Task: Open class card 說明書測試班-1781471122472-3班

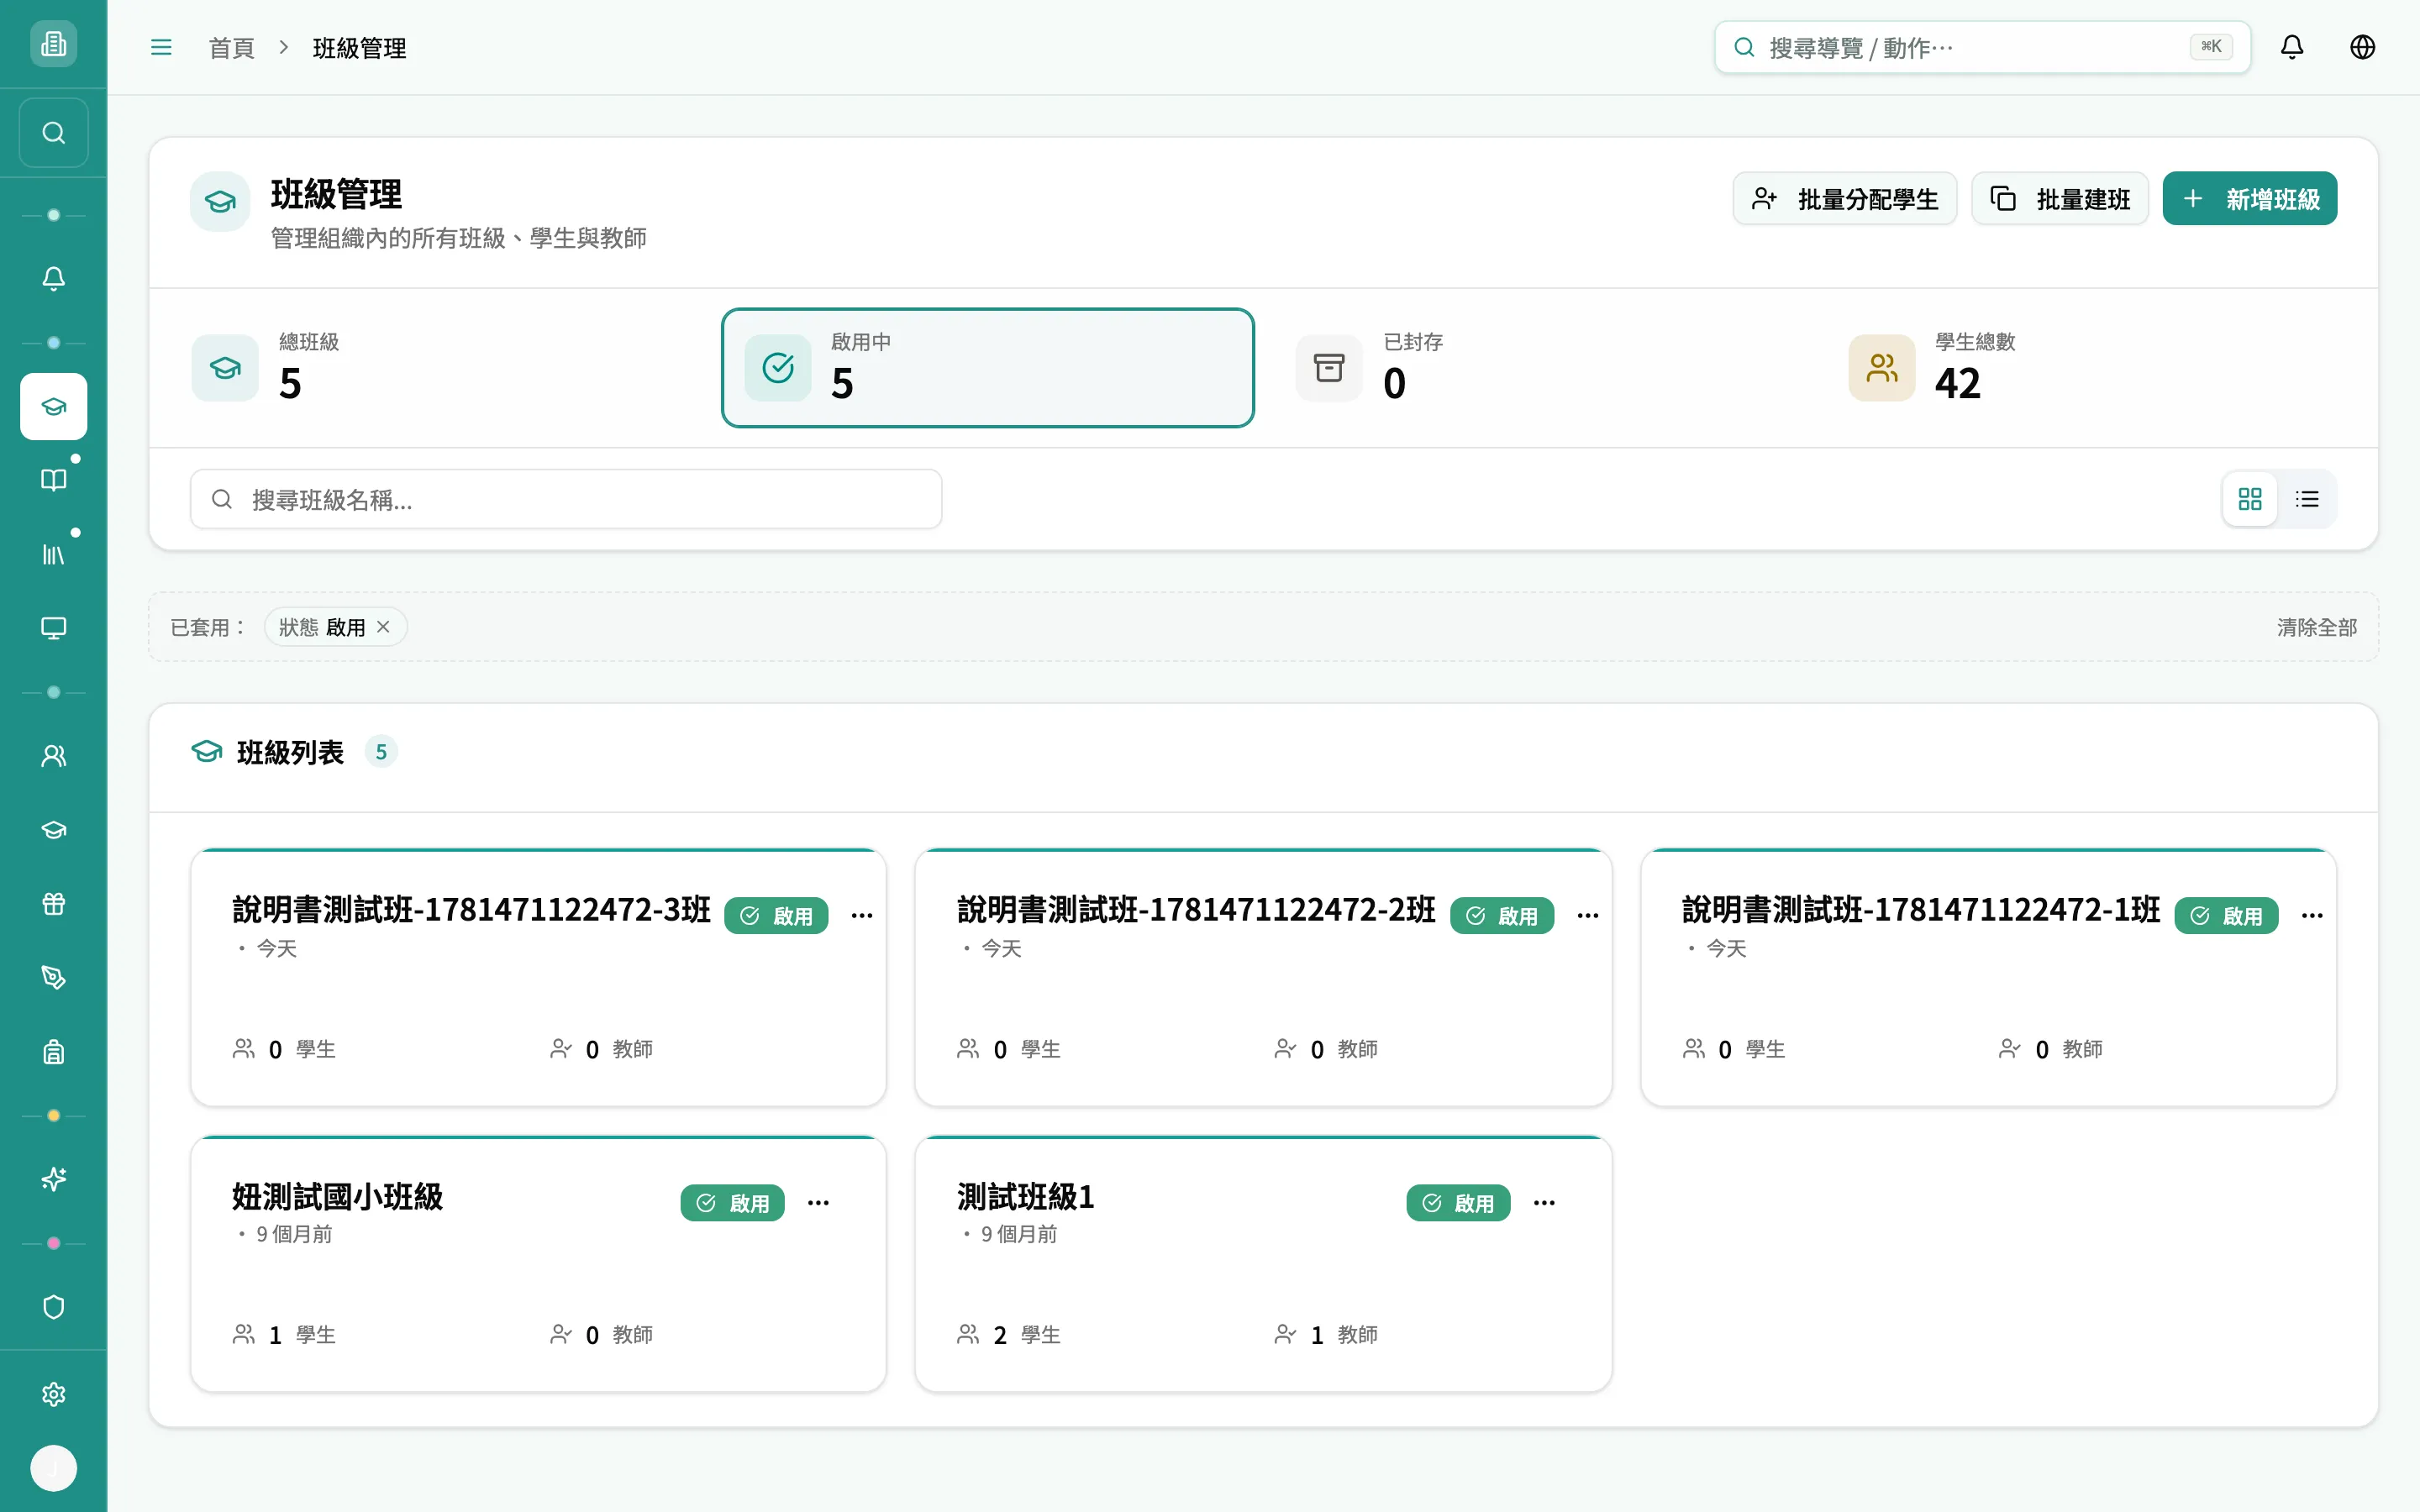Action: [x=538, y=977]
